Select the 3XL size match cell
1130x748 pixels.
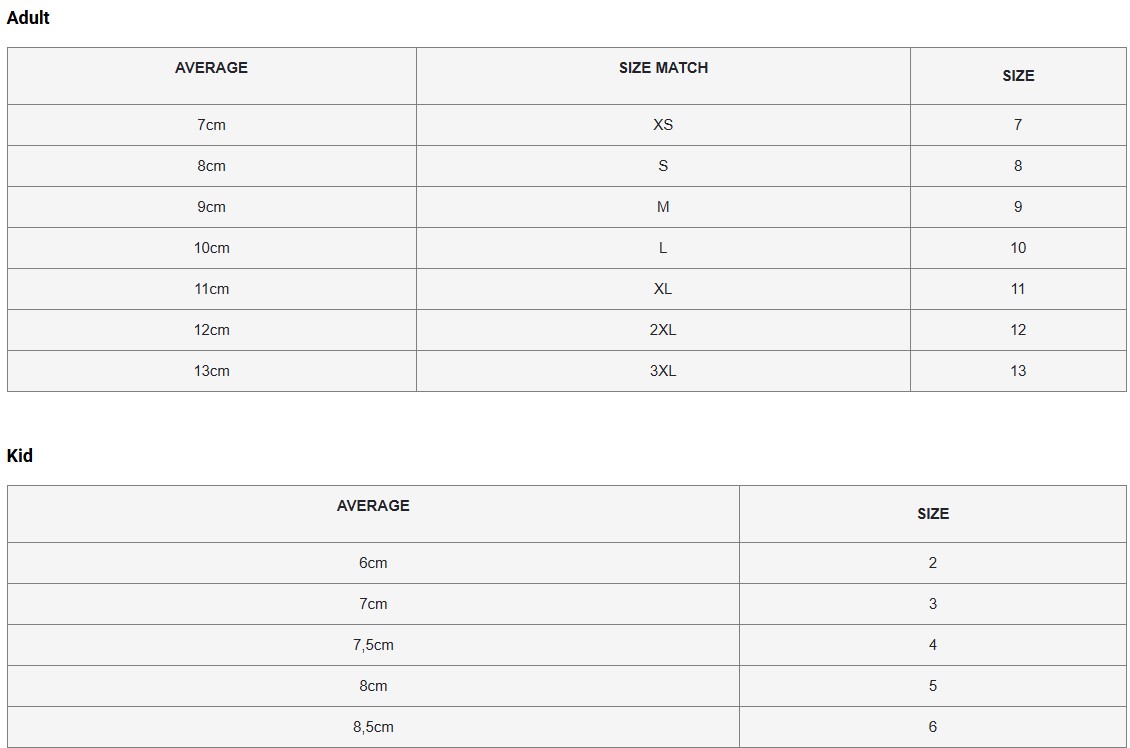click(663, 371)
